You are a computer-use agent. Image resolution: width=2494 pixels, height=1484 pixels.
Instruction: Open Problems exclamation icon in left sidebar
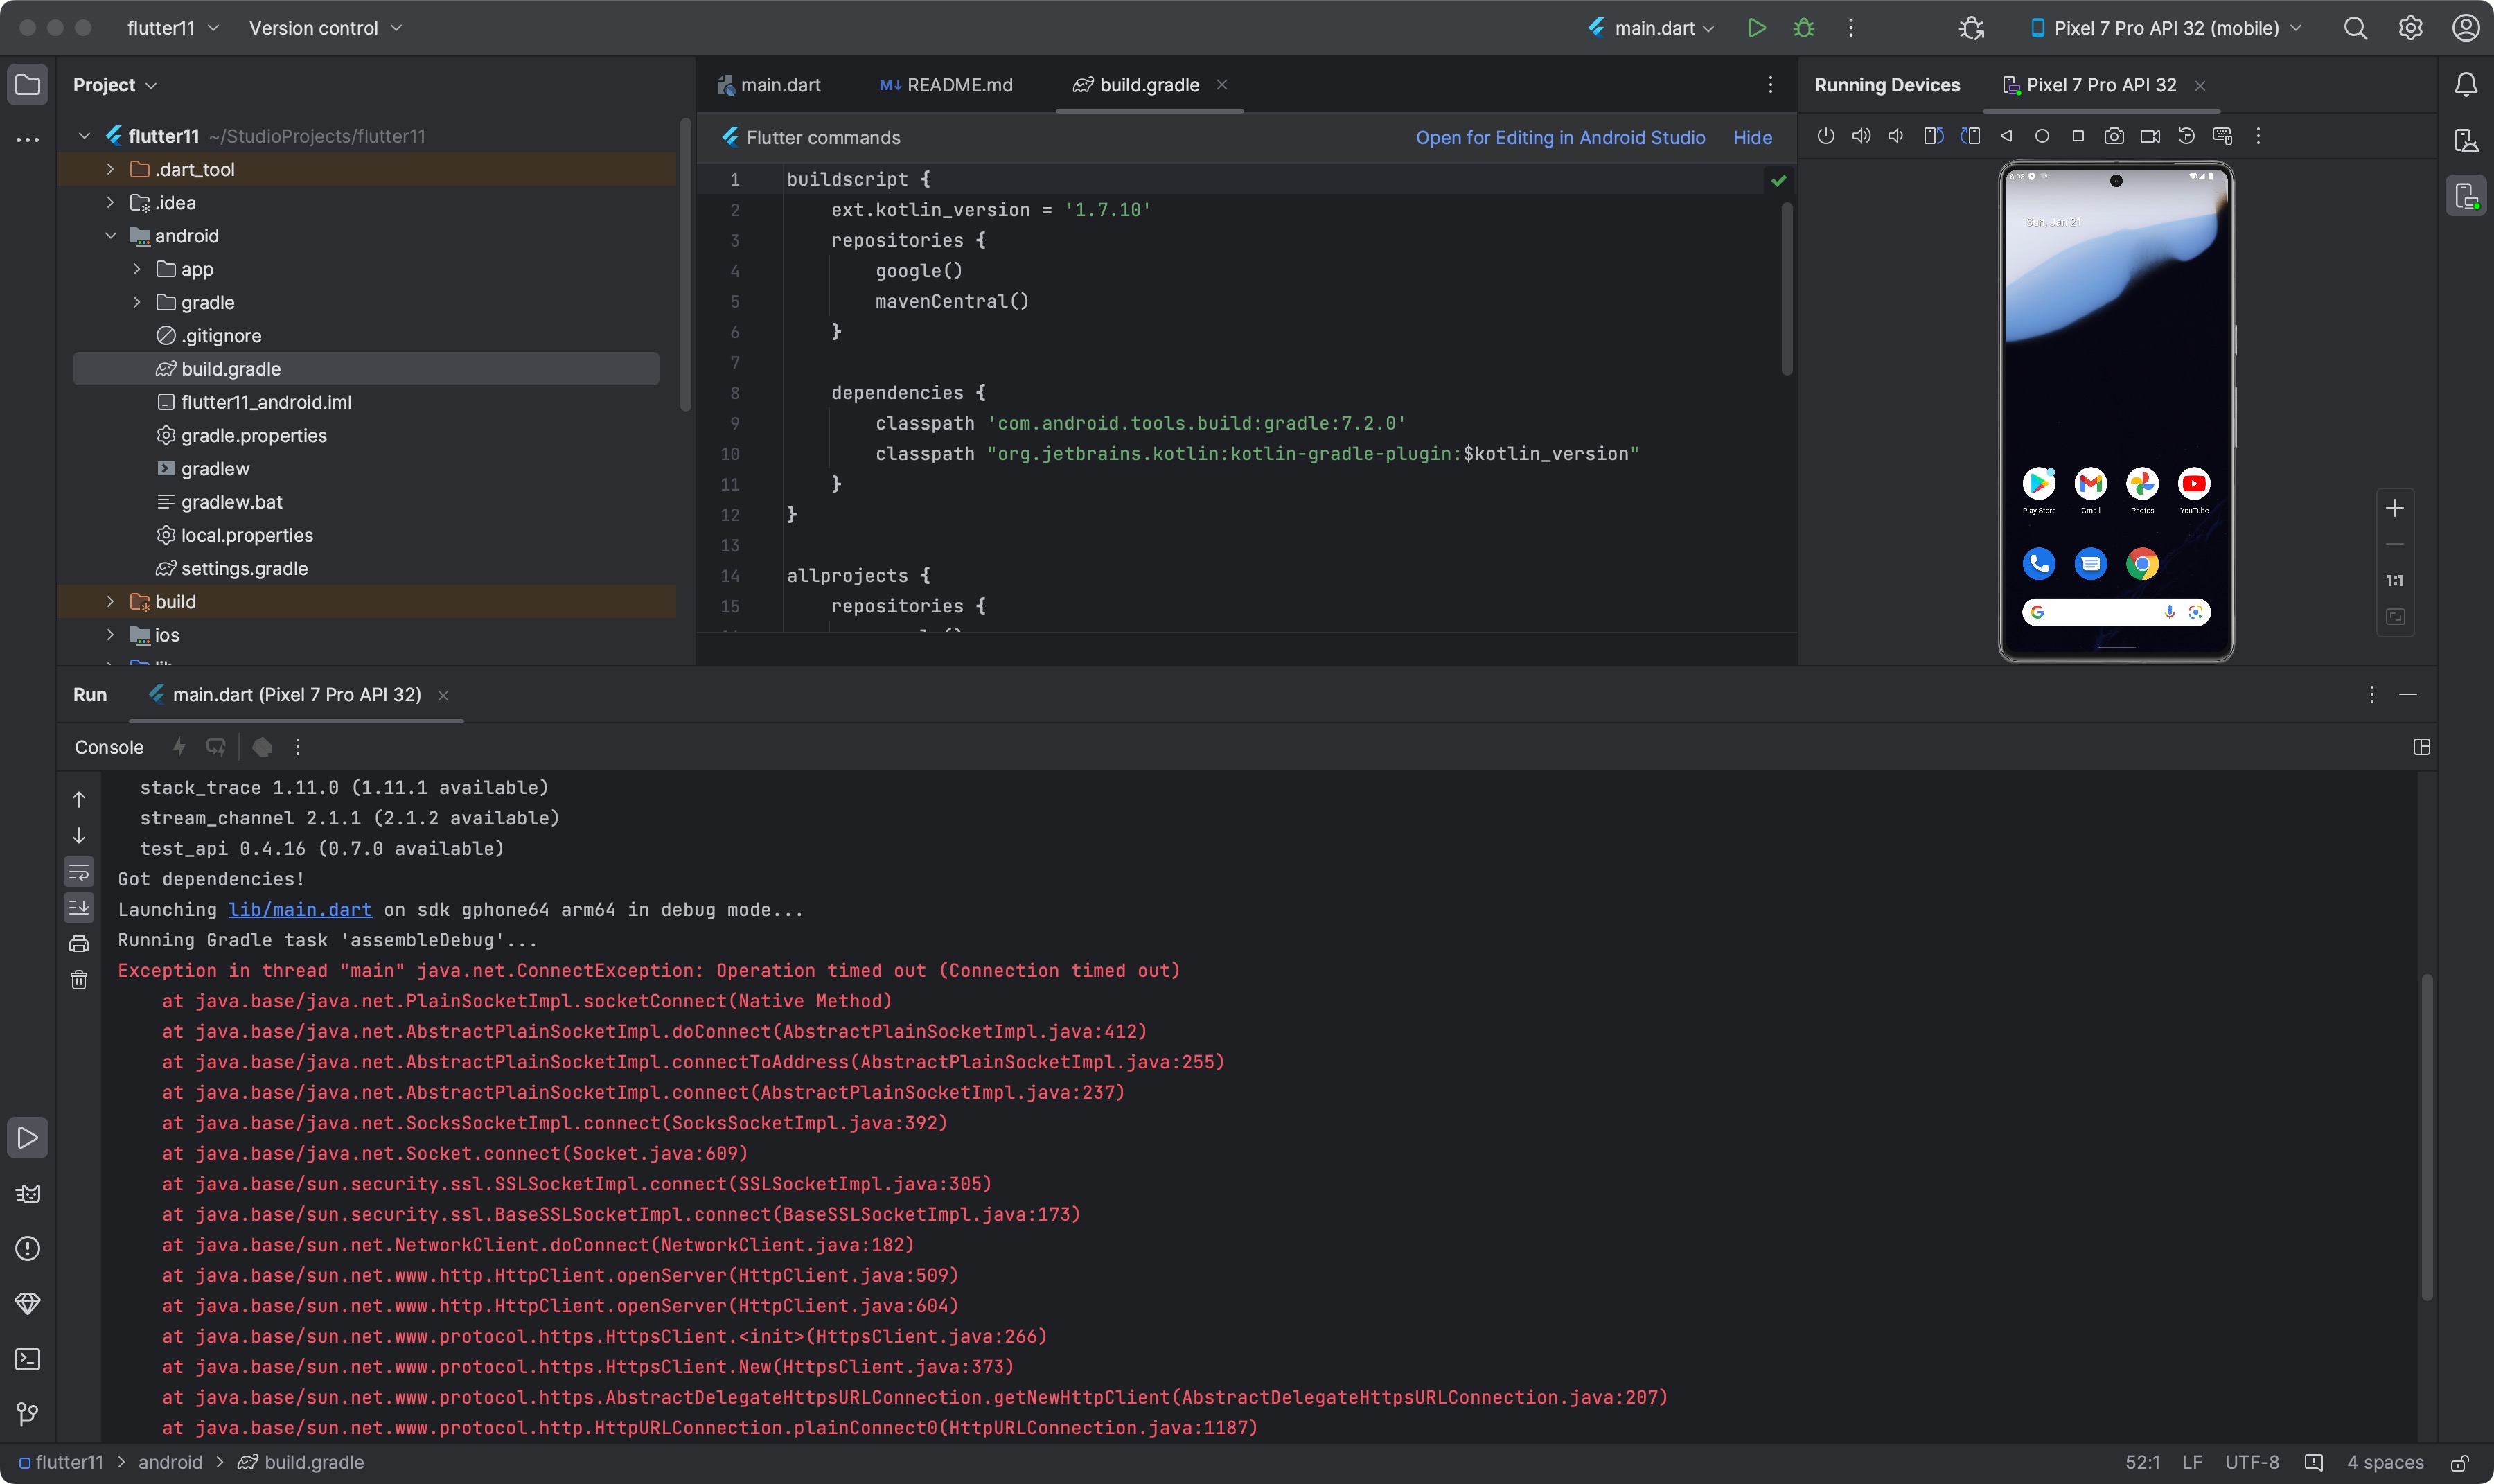point(28,1248)
